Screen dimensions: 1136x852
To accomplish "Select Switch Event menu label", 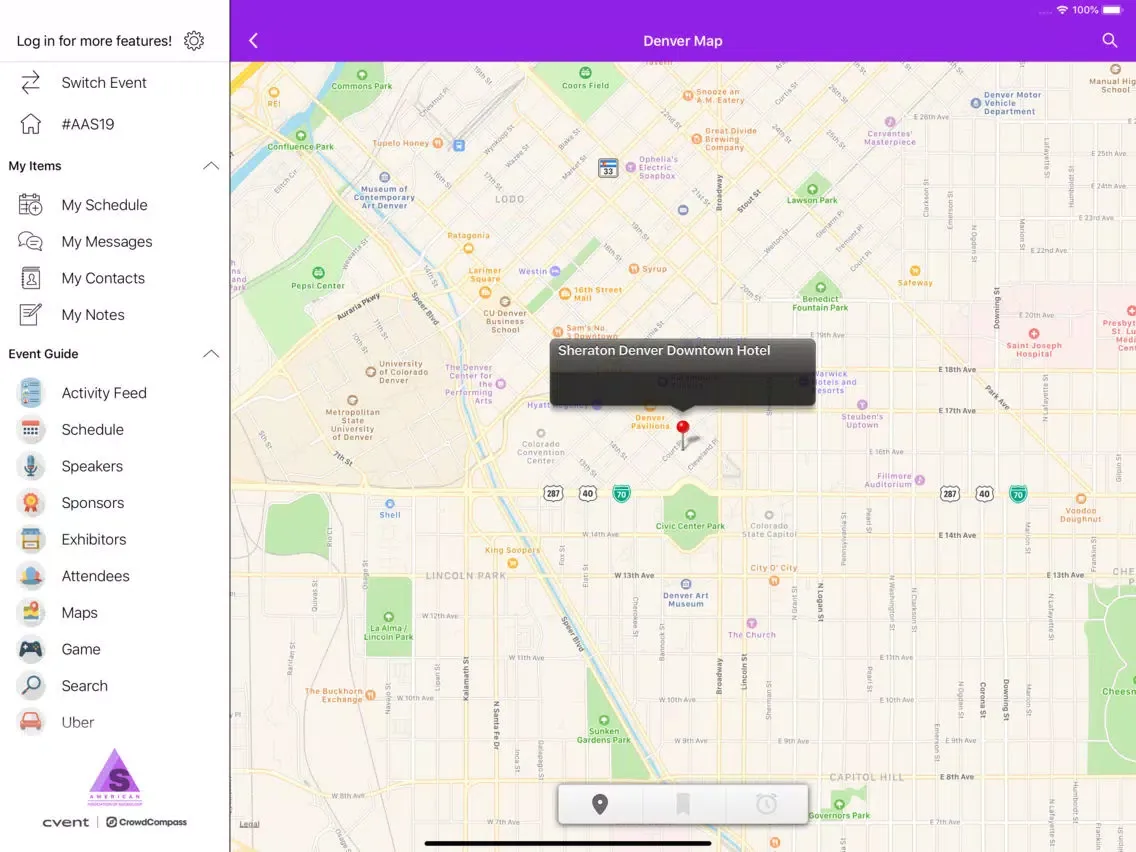I will (x=104, y=83).
